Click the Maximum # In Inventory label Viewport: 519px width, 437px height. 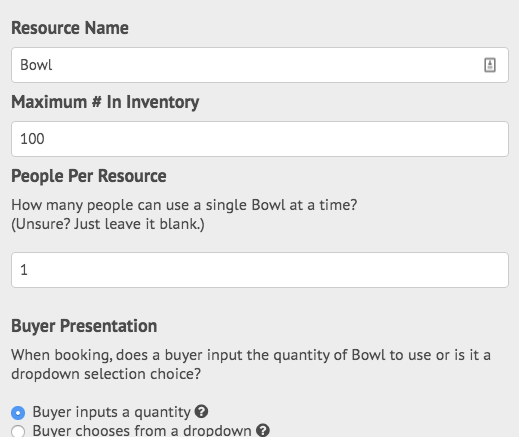point(105,102)
